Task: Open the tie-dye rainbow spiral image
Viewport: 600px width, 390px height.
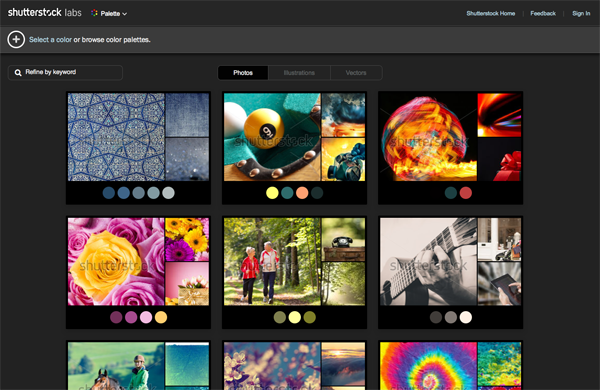Action: (x=428, y=366)
